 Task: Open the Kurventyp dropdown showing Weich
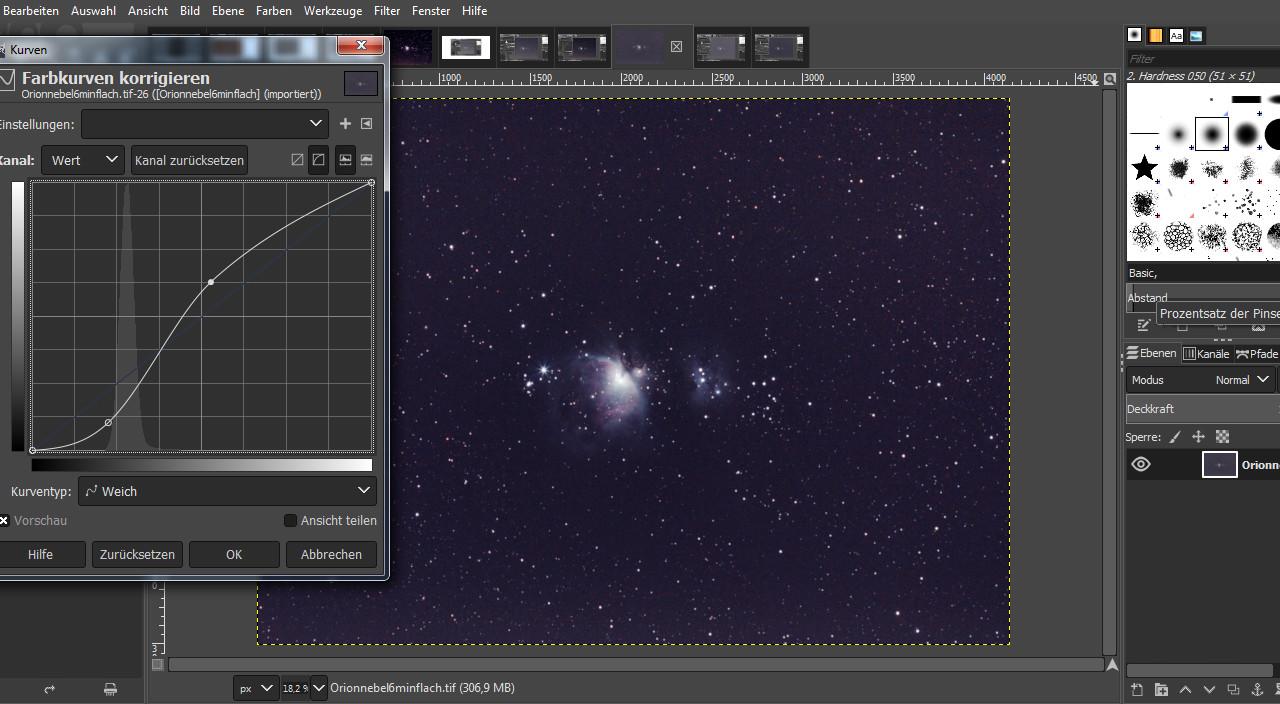click(x=227, y=491)
